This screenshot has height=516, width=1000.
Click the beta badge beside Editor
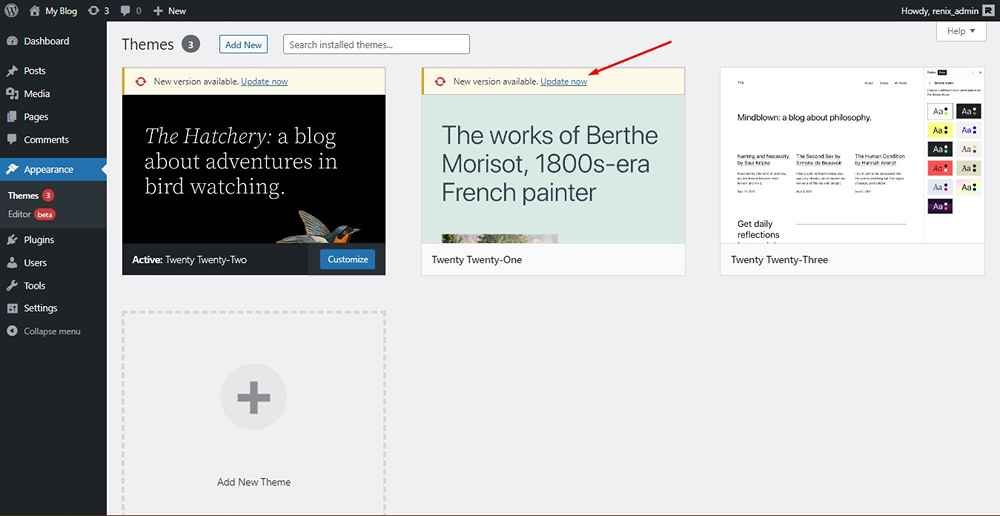(x=45, y=215)
